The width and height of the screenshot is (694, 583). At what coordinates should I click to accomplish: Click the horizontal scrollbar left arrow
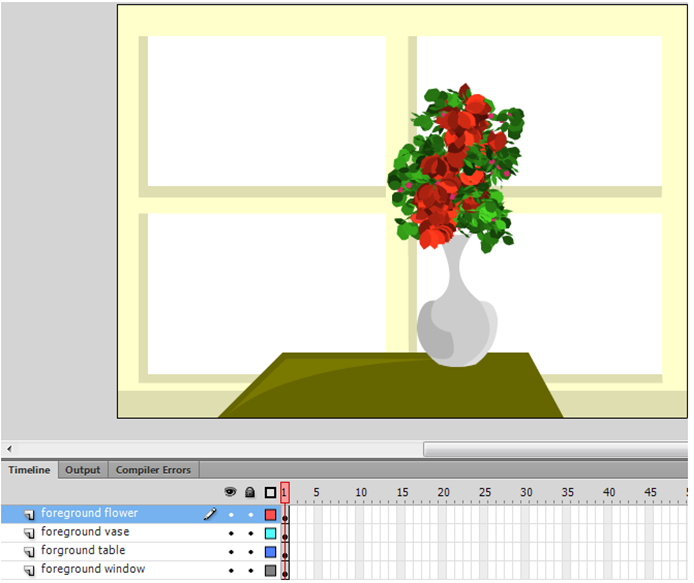pyautogui.click(x=9, y=449)
